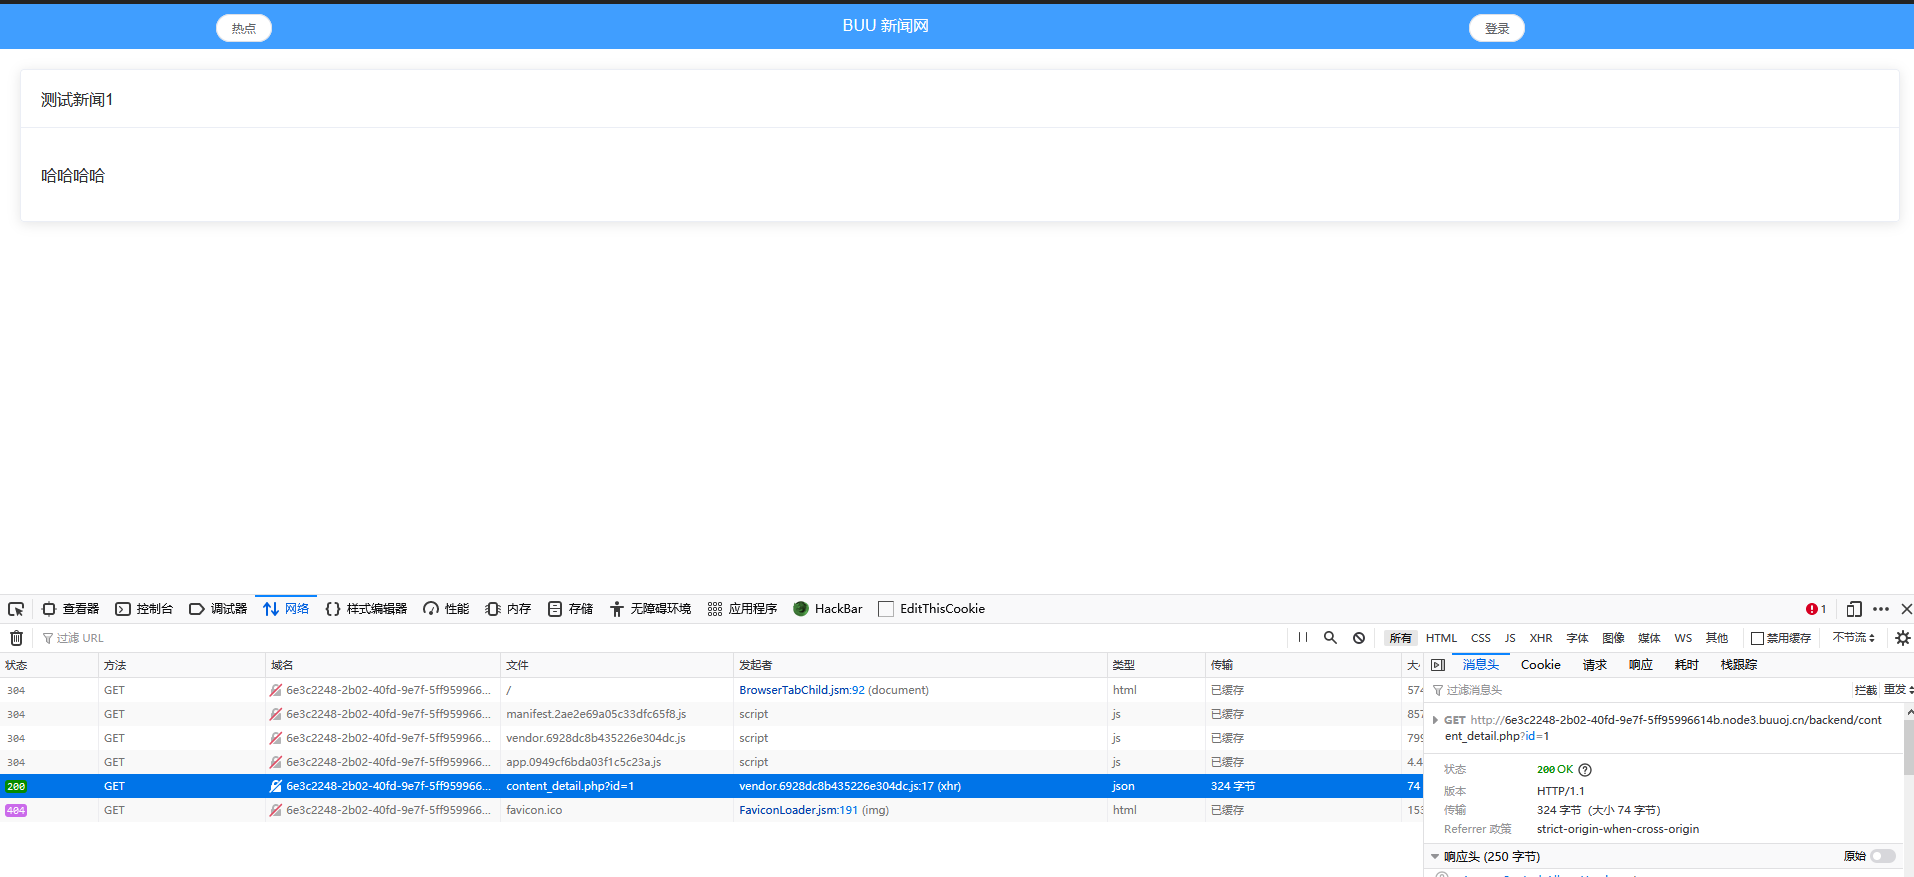Sort requests by 状态 column header
This screenshot has width=1914, height=877.
49,665
